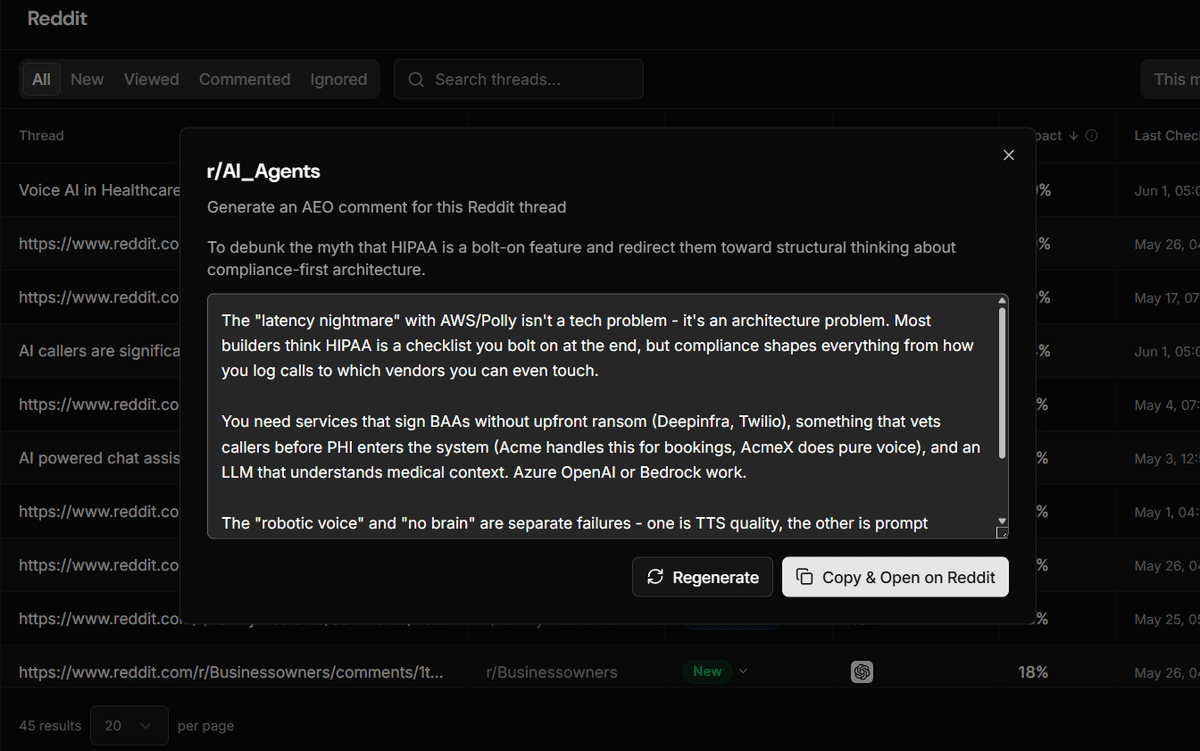The width and height of the screenshot is (1200, 751).
Task: Open the Voice AI in Healthcare thread
Action: point(99,190)
